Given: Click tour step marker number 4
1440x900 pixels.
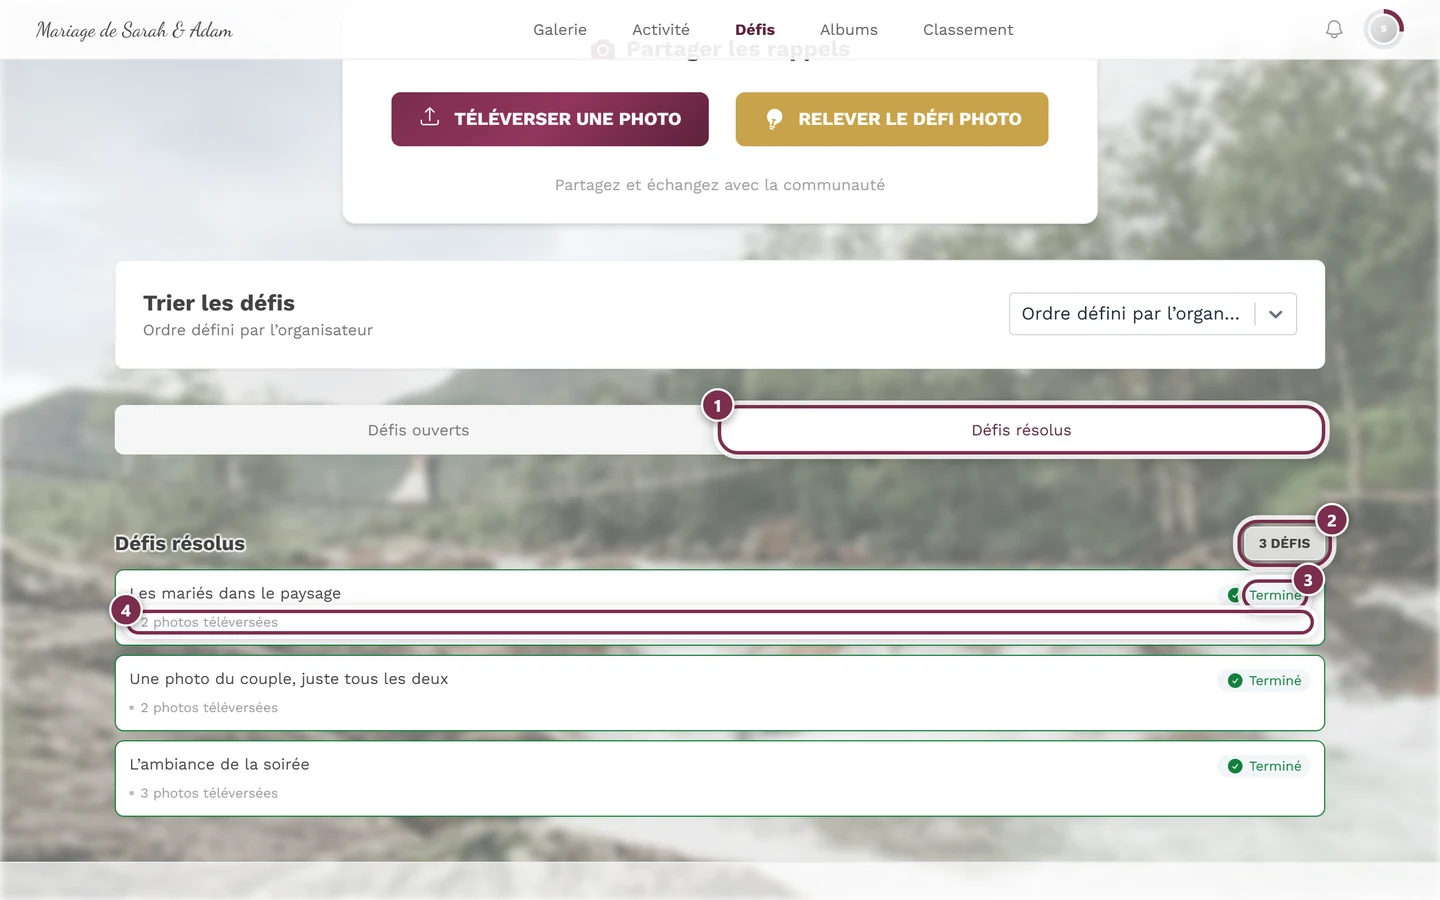Looking at the screenshot, I should 125,610.
